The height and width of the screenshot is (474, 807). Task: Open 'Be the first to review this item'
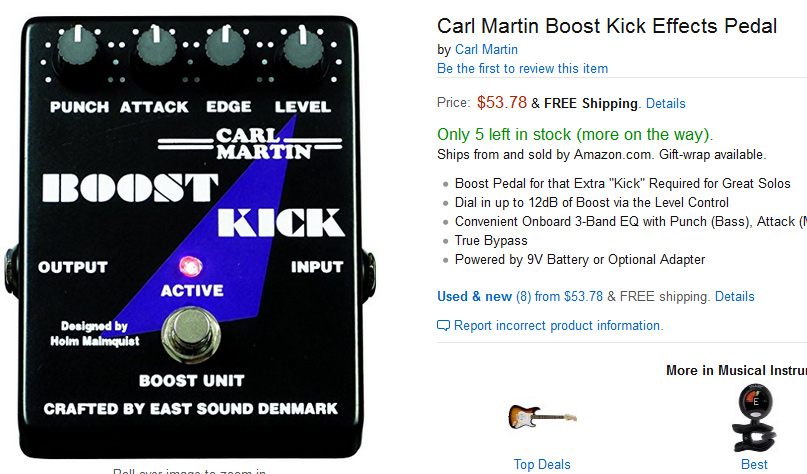point(522,68)
